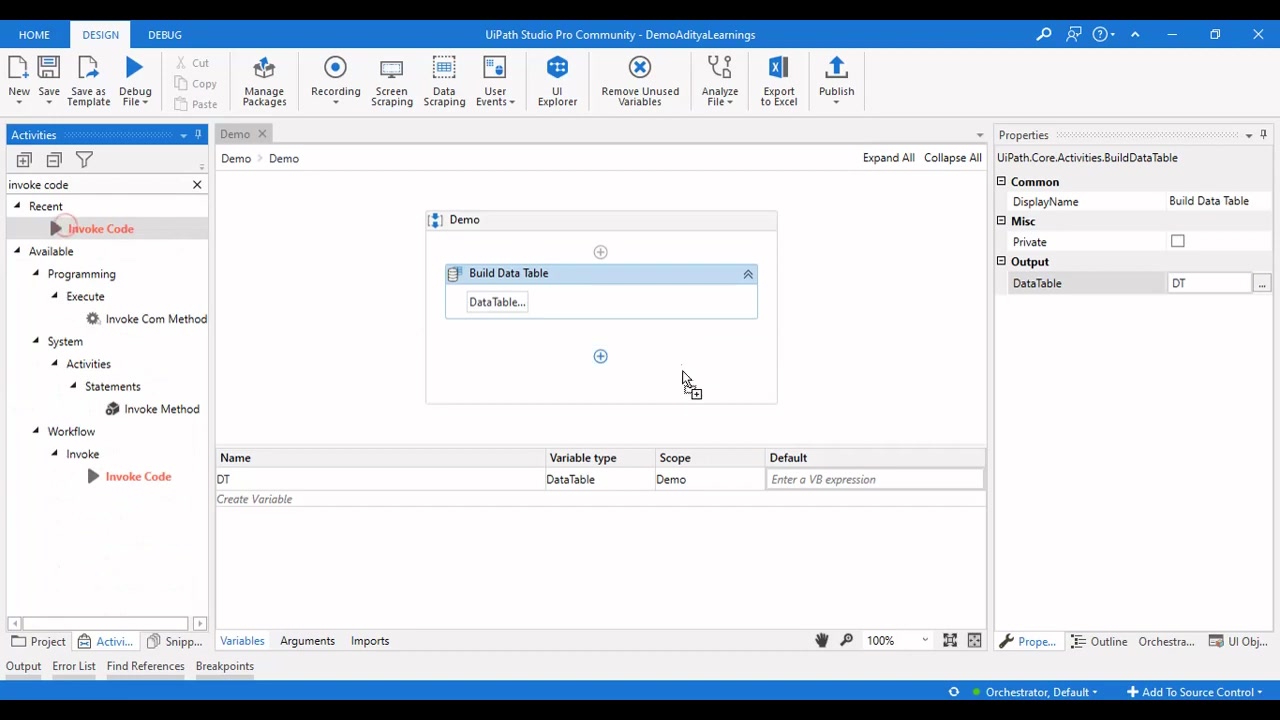Open the Snippets panel tab
This screenshot has height=720, width=1280.
pos(175,641)
